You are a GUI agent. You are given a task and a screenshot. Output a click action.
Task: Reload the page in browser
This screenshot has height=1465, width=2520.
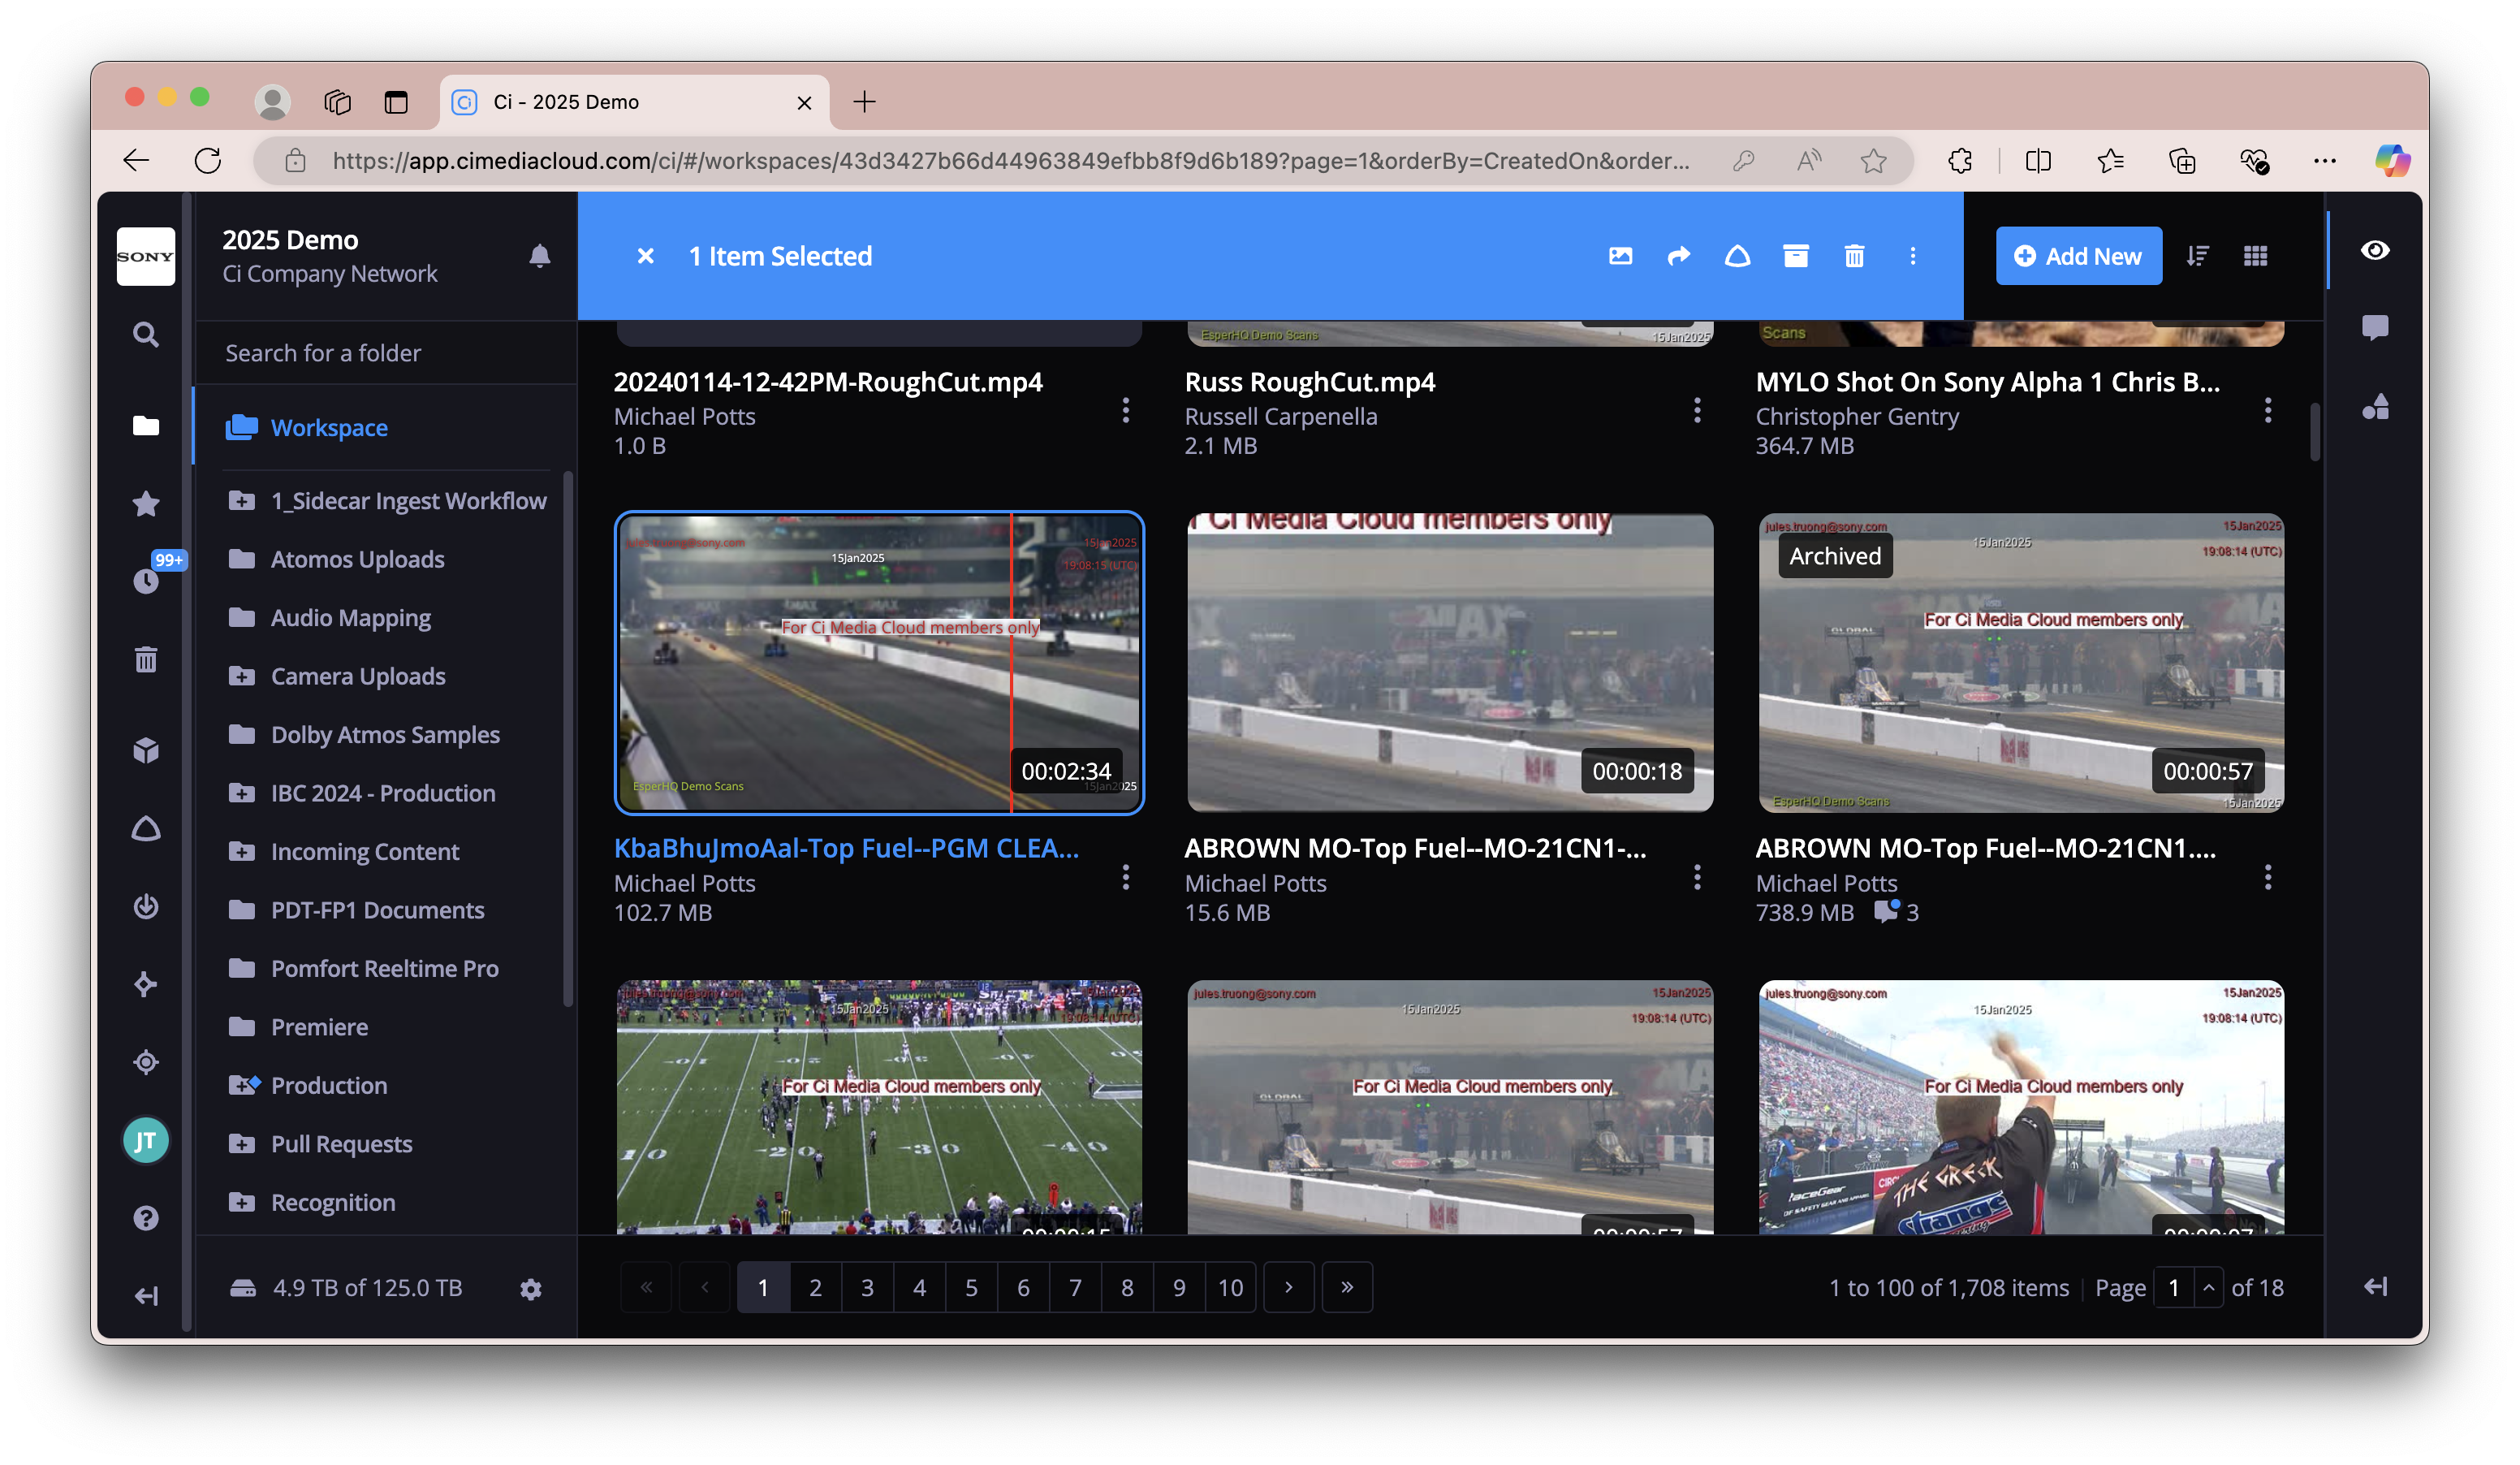pyautogui.click(x=208, y=161)
